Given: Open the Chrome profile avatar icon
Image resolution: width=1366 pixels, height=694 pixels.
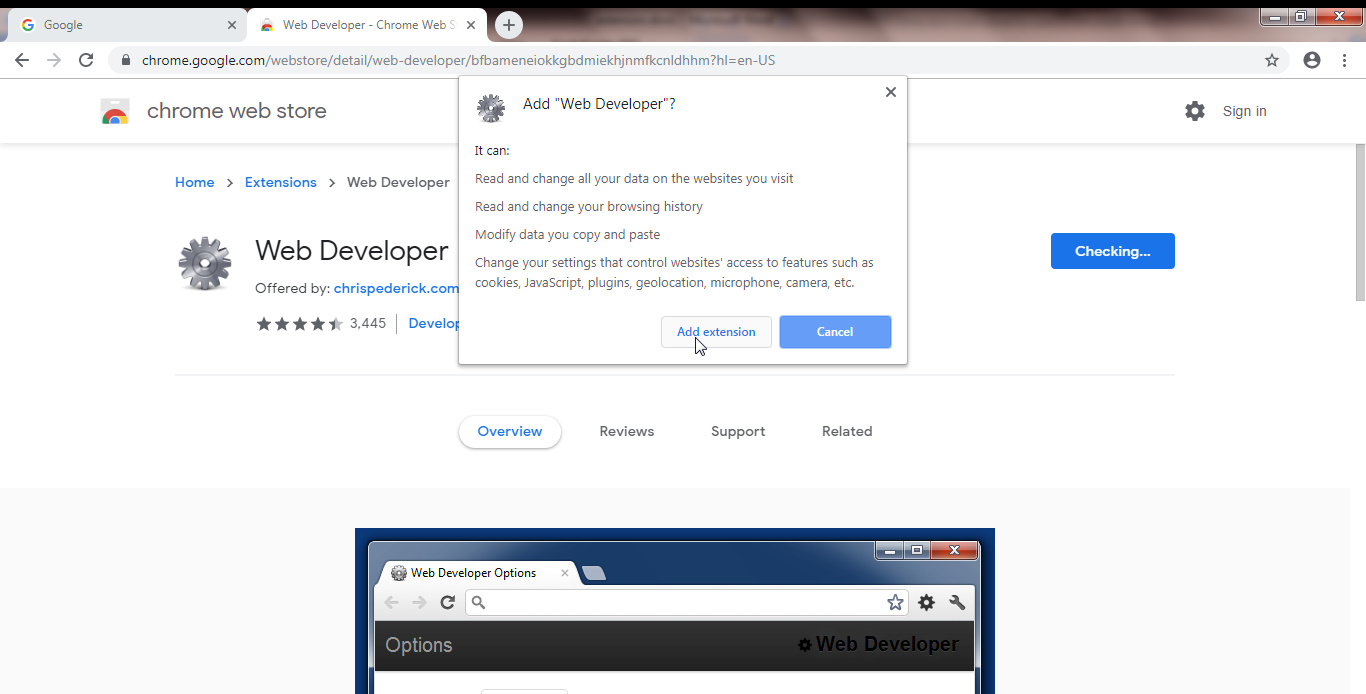Looking at the screenshot, I should [x=1312, y=60].
